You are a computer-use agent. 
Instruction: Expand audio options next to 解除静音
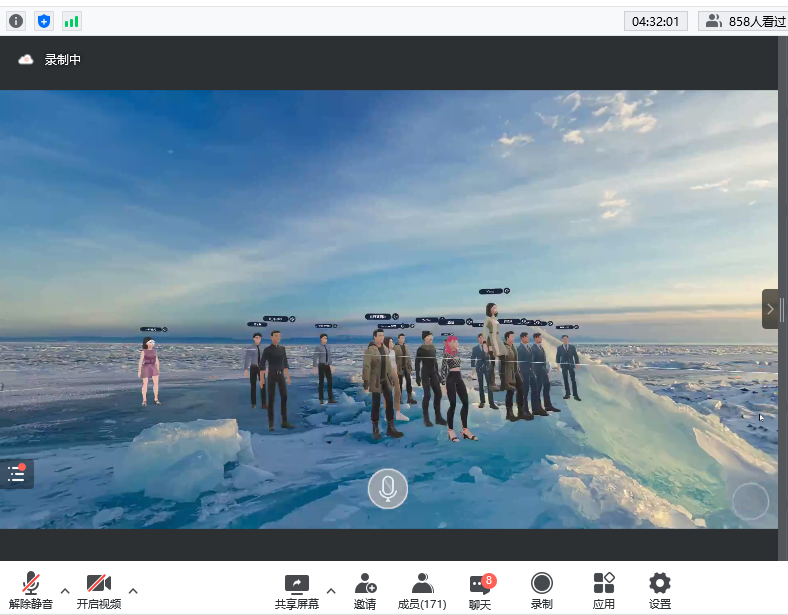65,591
